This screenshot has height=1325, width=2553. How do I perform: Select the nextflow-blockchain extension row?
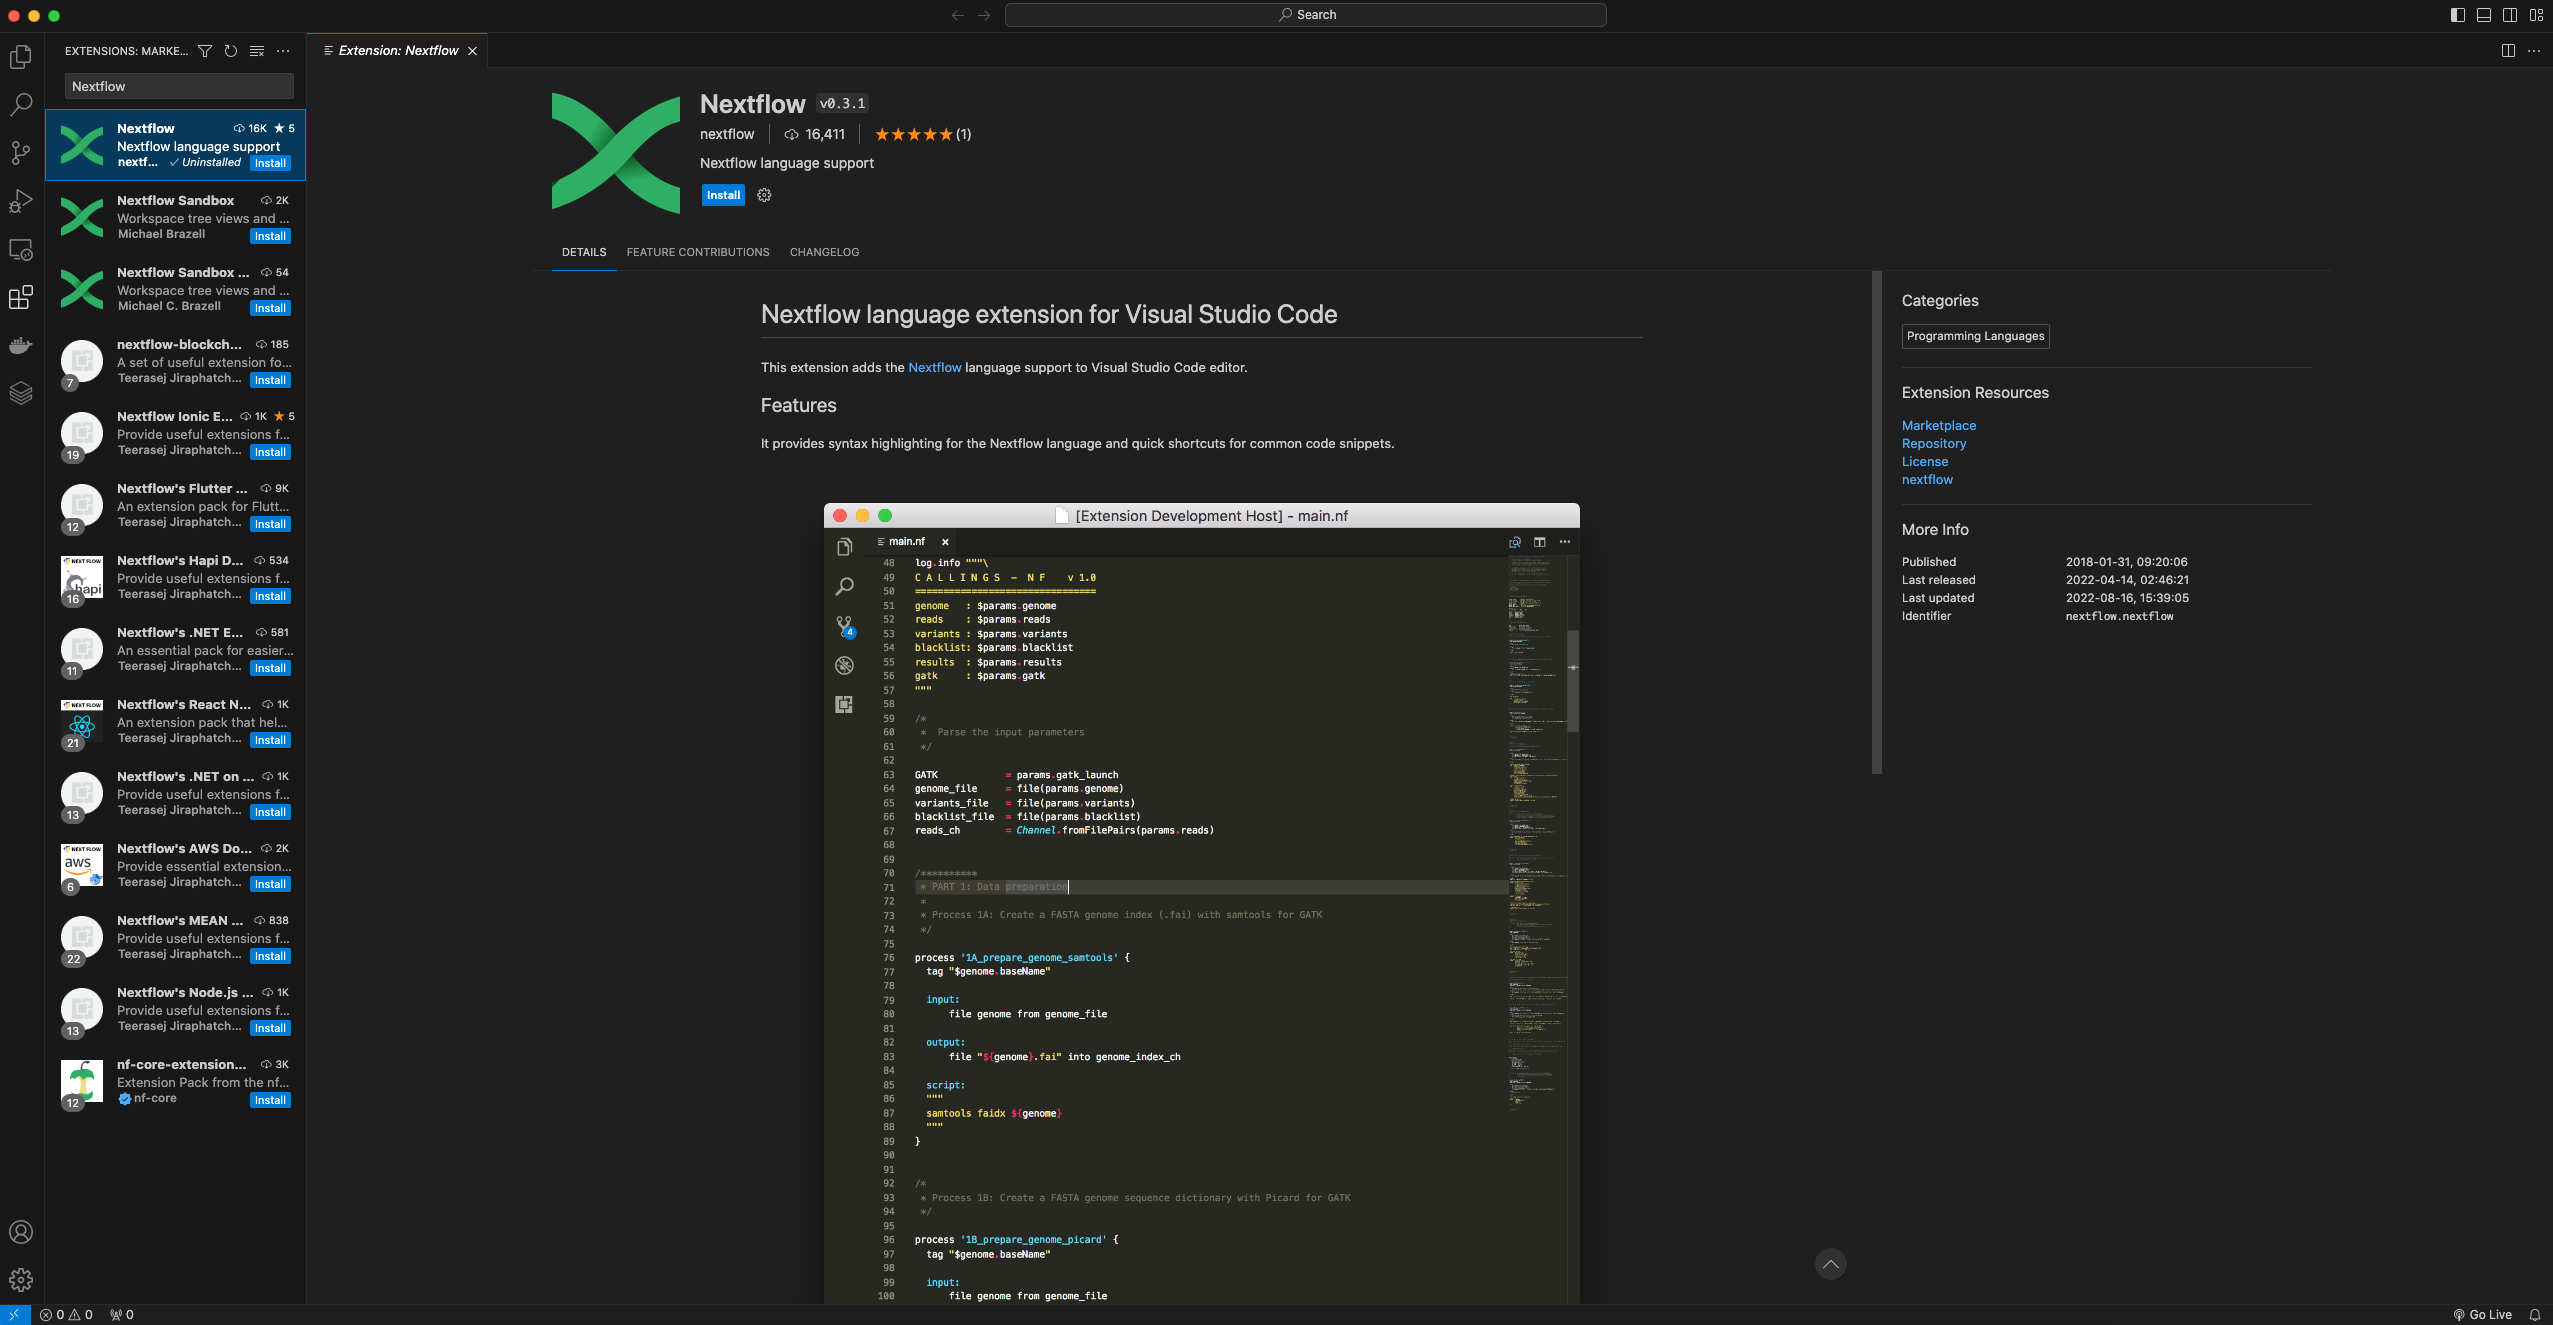176,361
